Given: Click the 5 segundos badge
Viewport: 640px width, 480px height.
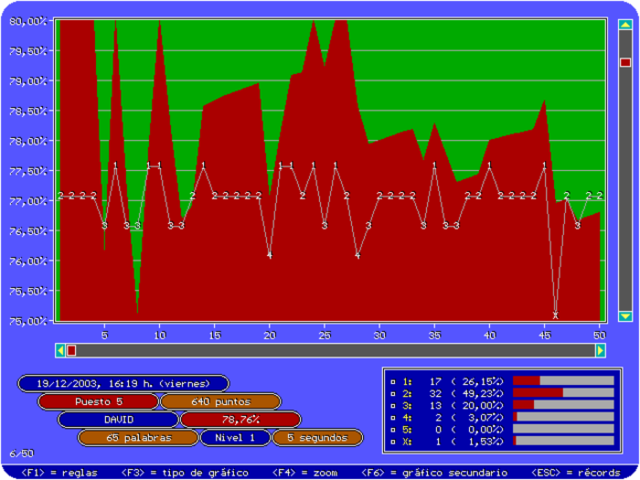Looking at the screenshot, I should (317, 438).
